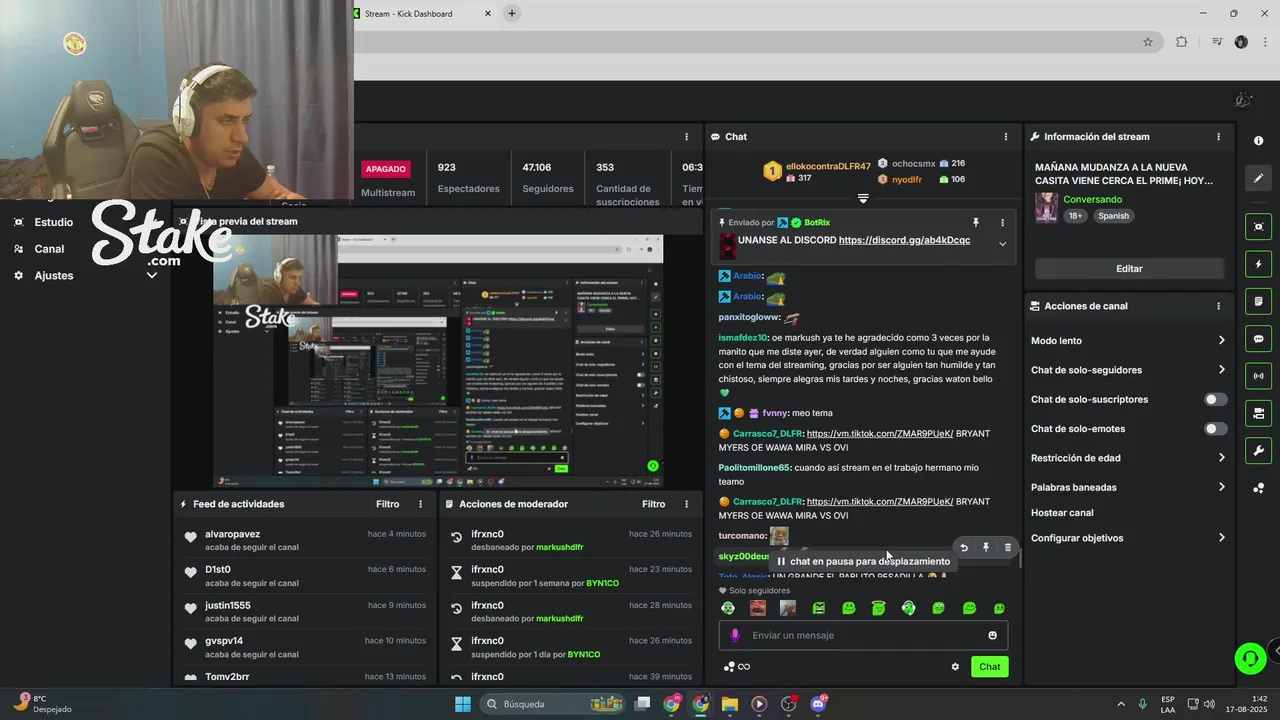
Task: Open File Explorer from the taskbar
Action: [x=729, y=704]
